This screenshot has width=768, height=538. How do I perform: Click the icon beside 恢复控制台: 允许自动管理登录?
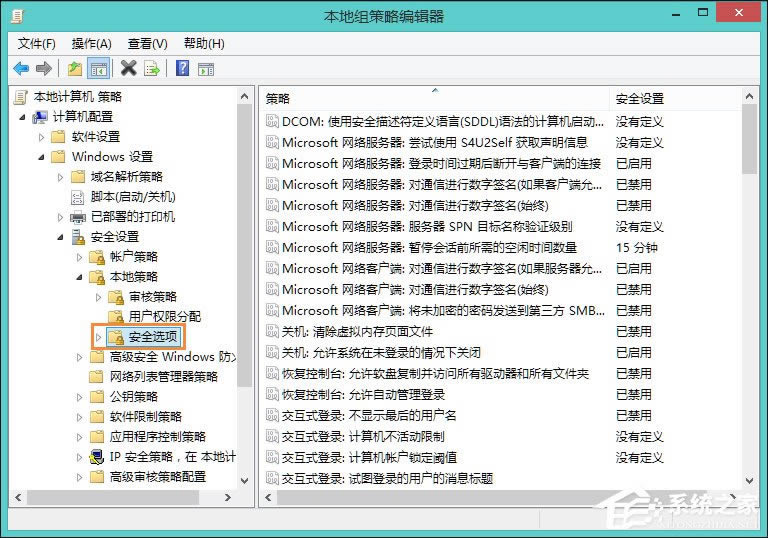click(x=272, y=394)
